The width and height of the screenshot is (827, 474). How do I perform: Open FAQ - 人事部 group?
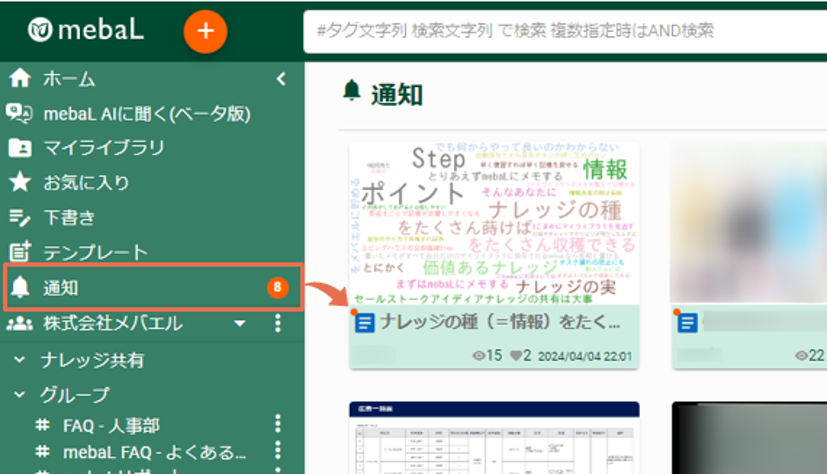point(111,425)
